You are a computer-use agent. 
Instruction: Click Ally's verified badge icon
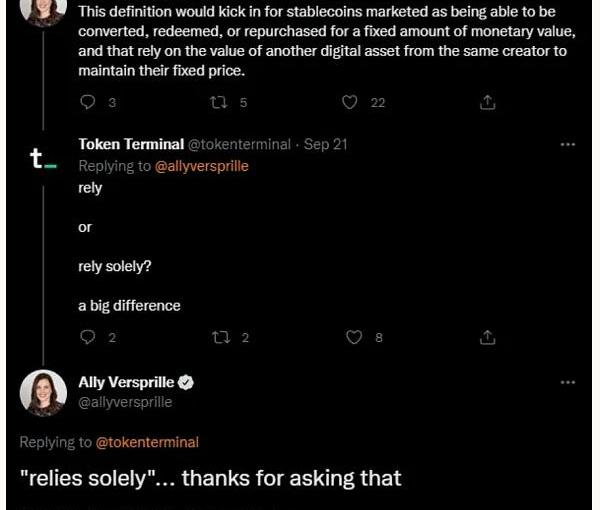coord(186,383)
